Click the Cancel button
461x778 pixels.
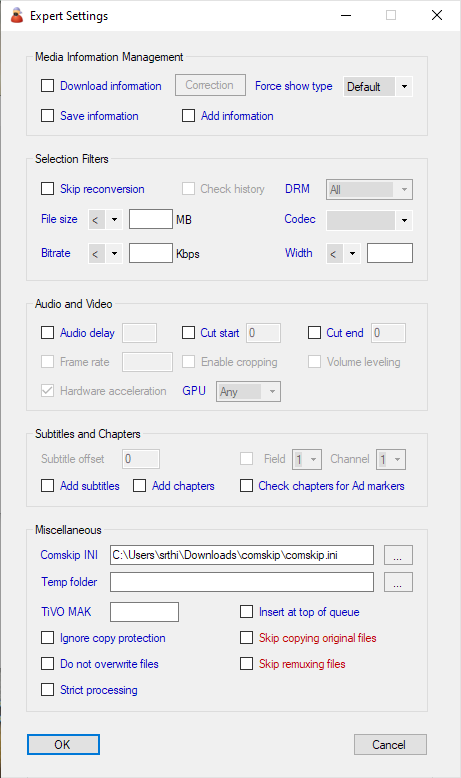tap(390, 745)
